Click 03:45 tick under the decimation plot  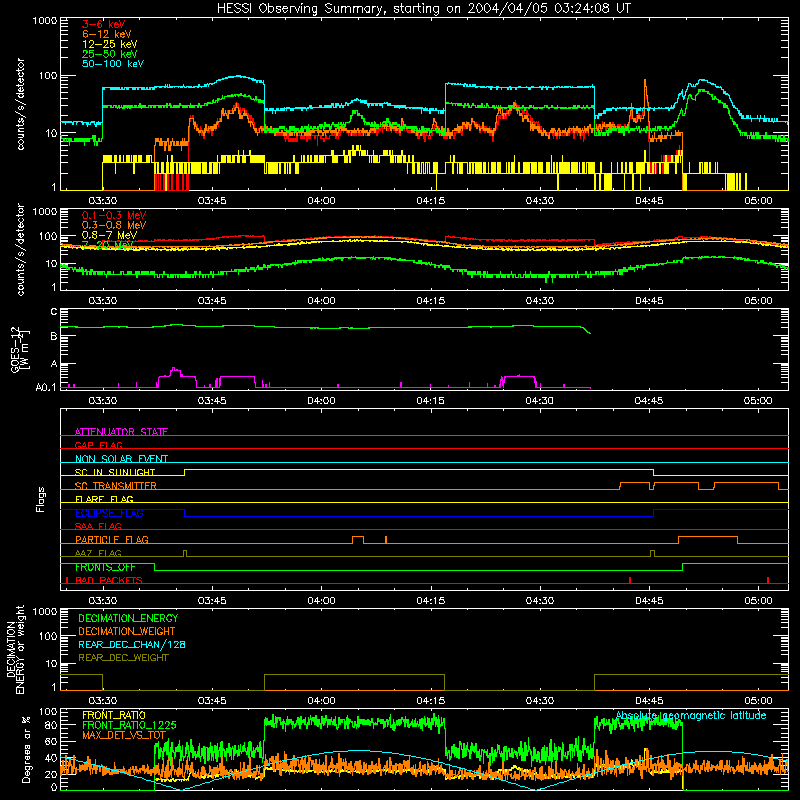click(x=212, y=701)
